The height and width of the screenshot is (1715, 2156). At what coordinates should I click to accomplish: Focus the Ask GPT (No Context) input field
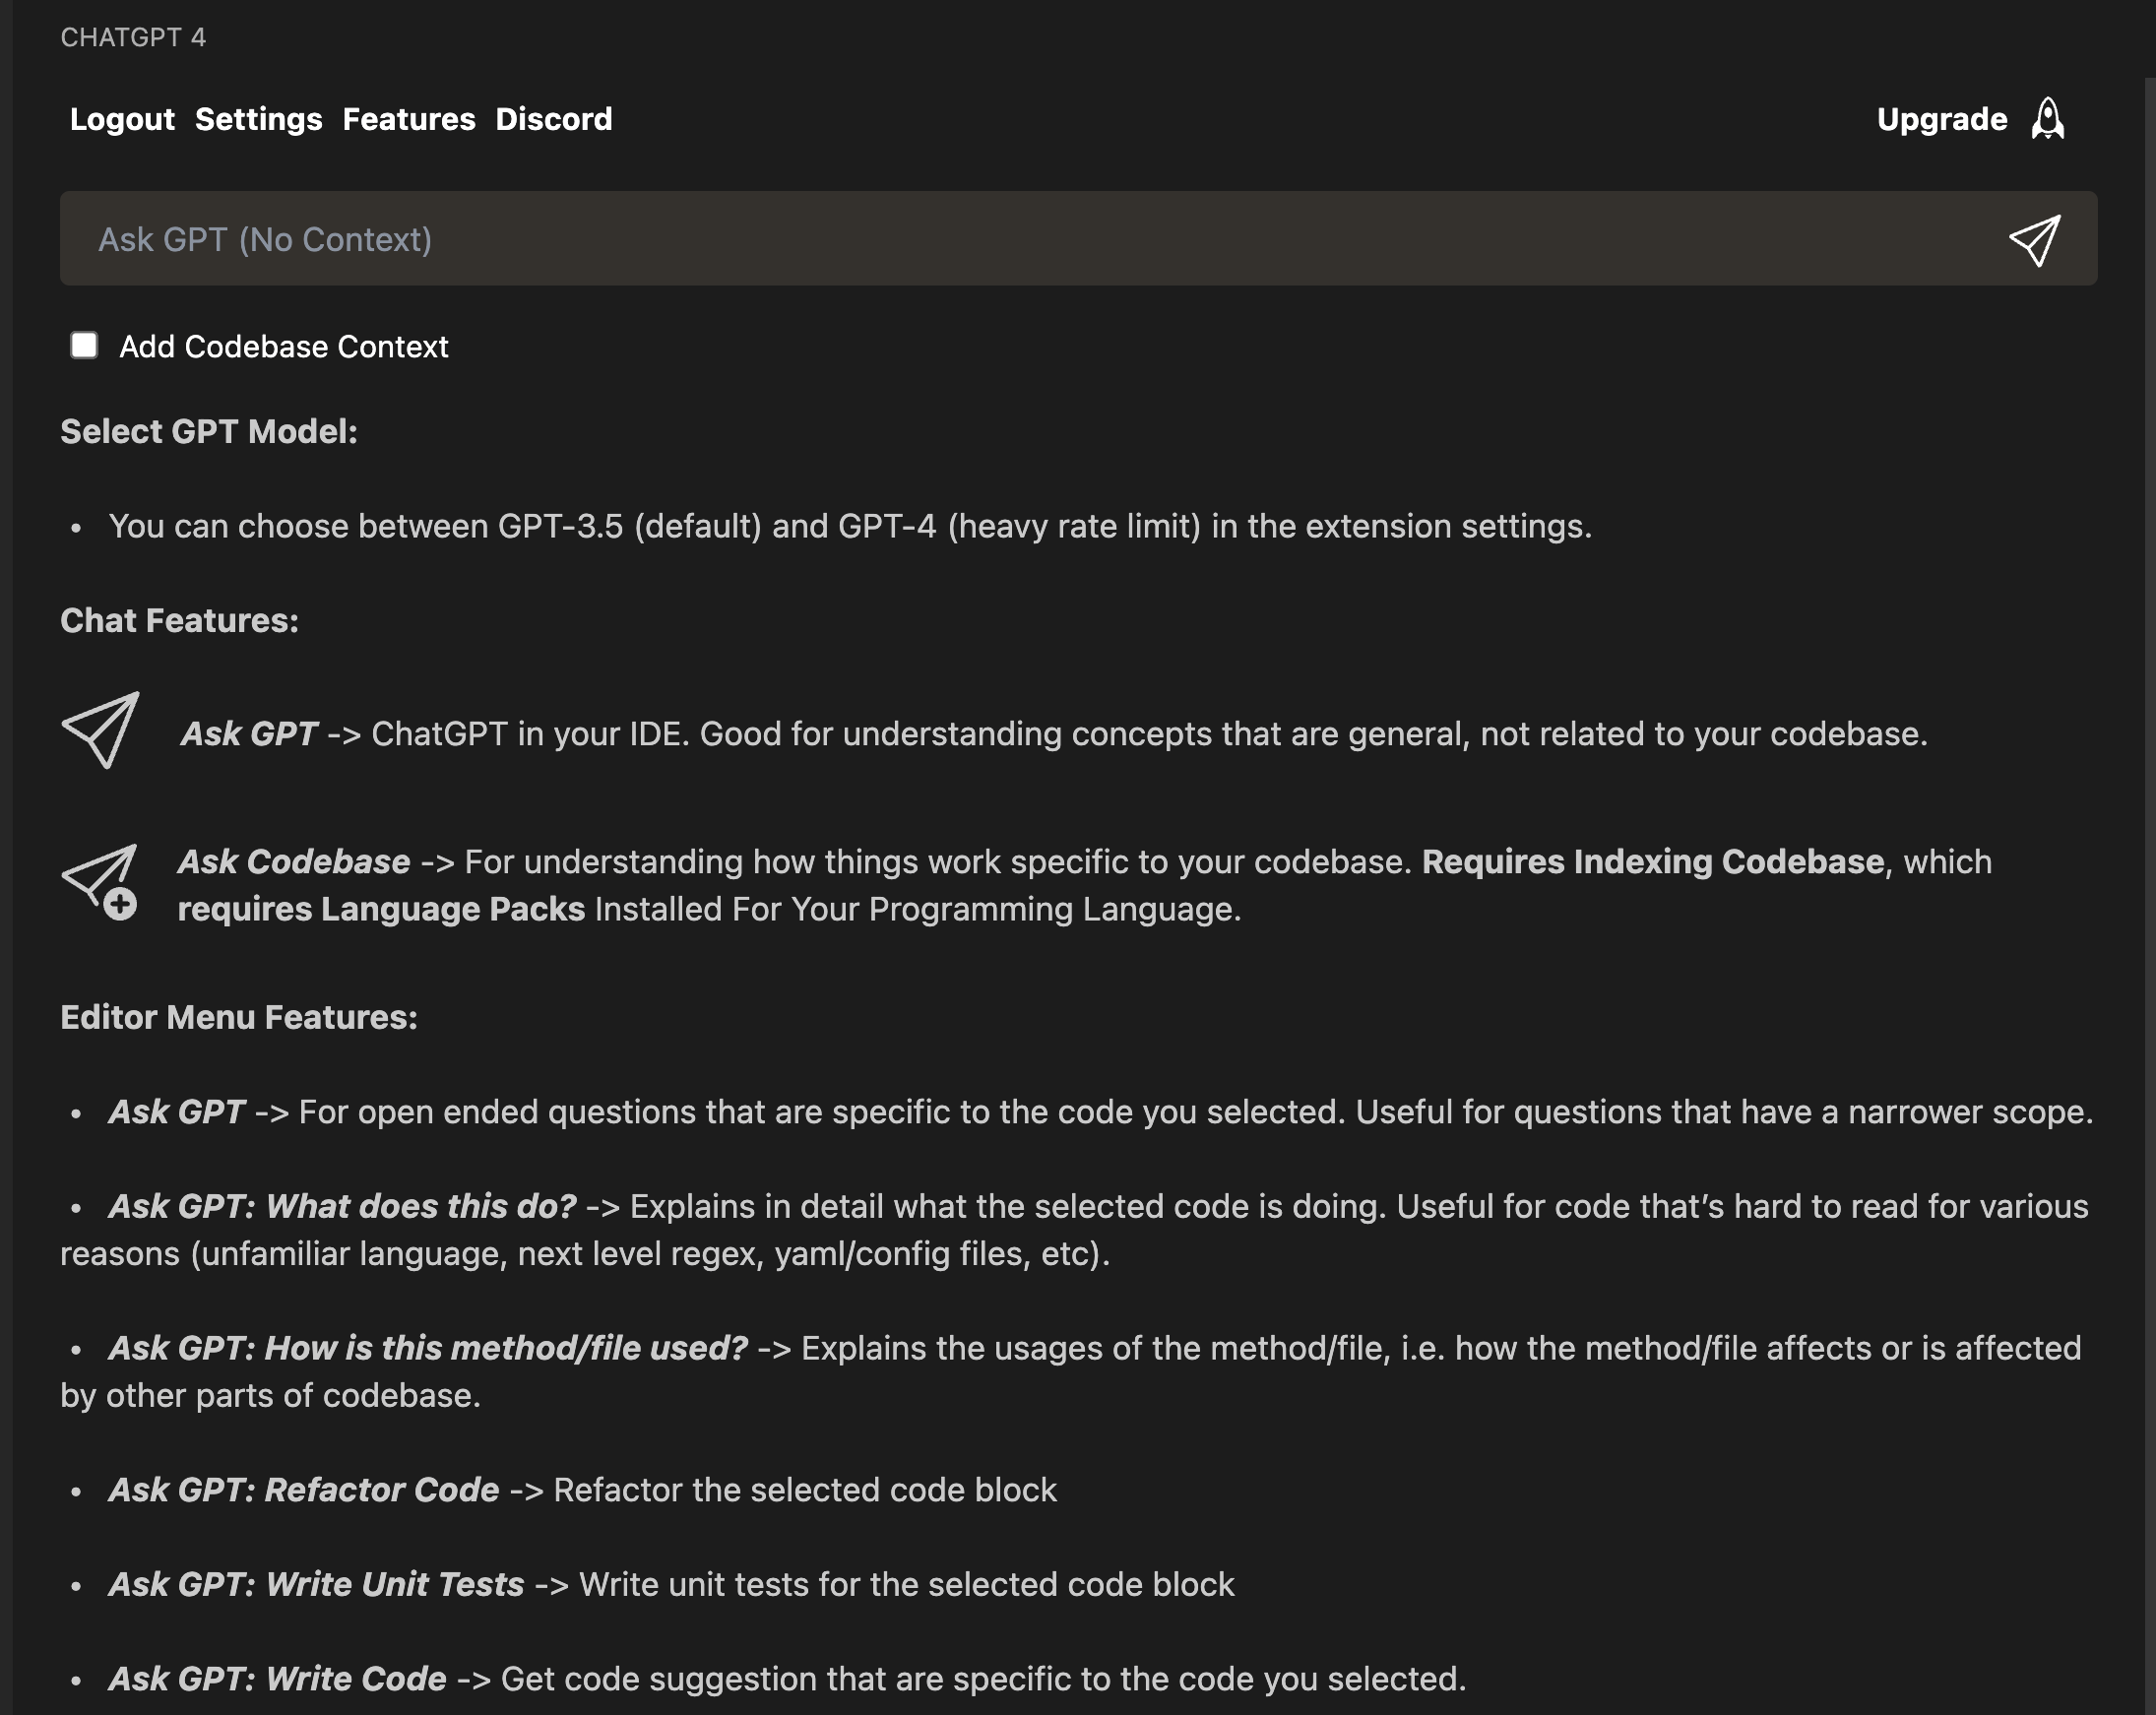(x=1000, y=240)
